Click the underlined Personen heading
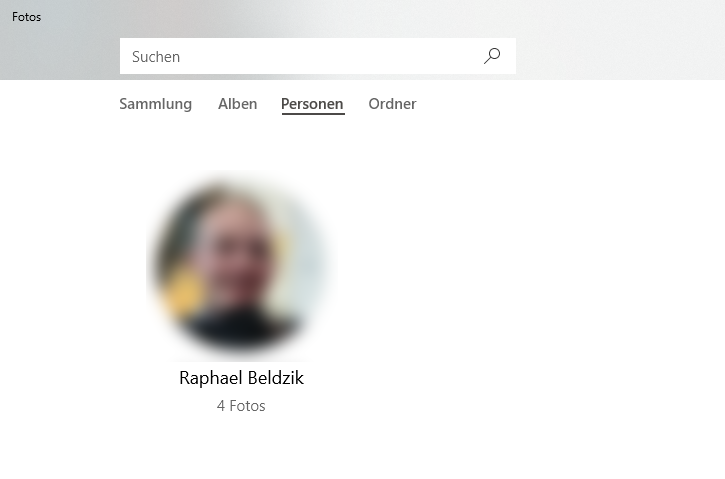Screen dimensions: 725x479 tap(312, 104)
